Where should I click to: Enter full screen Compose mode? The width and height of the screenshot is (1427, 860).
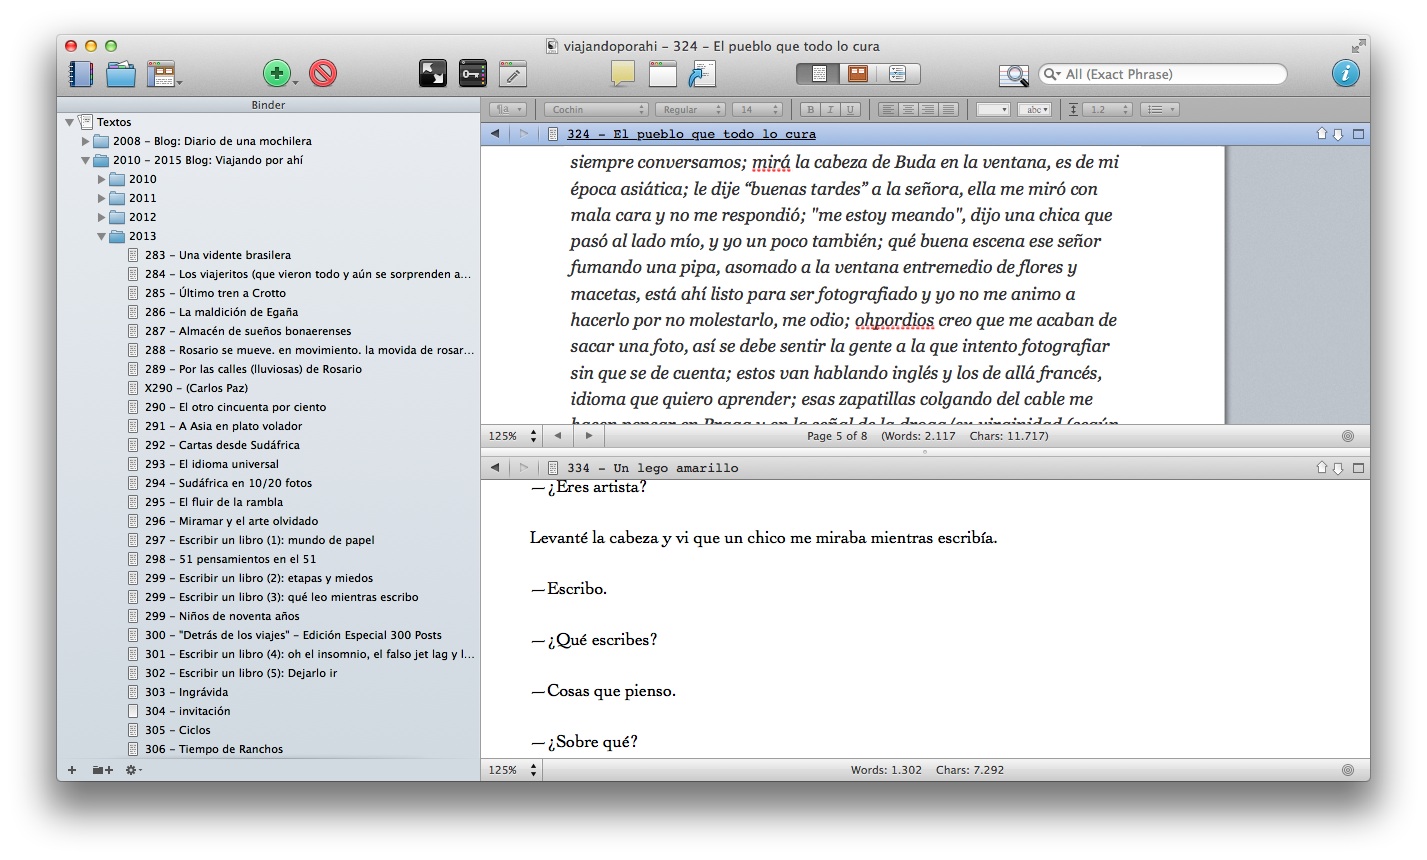click(432, 74)
